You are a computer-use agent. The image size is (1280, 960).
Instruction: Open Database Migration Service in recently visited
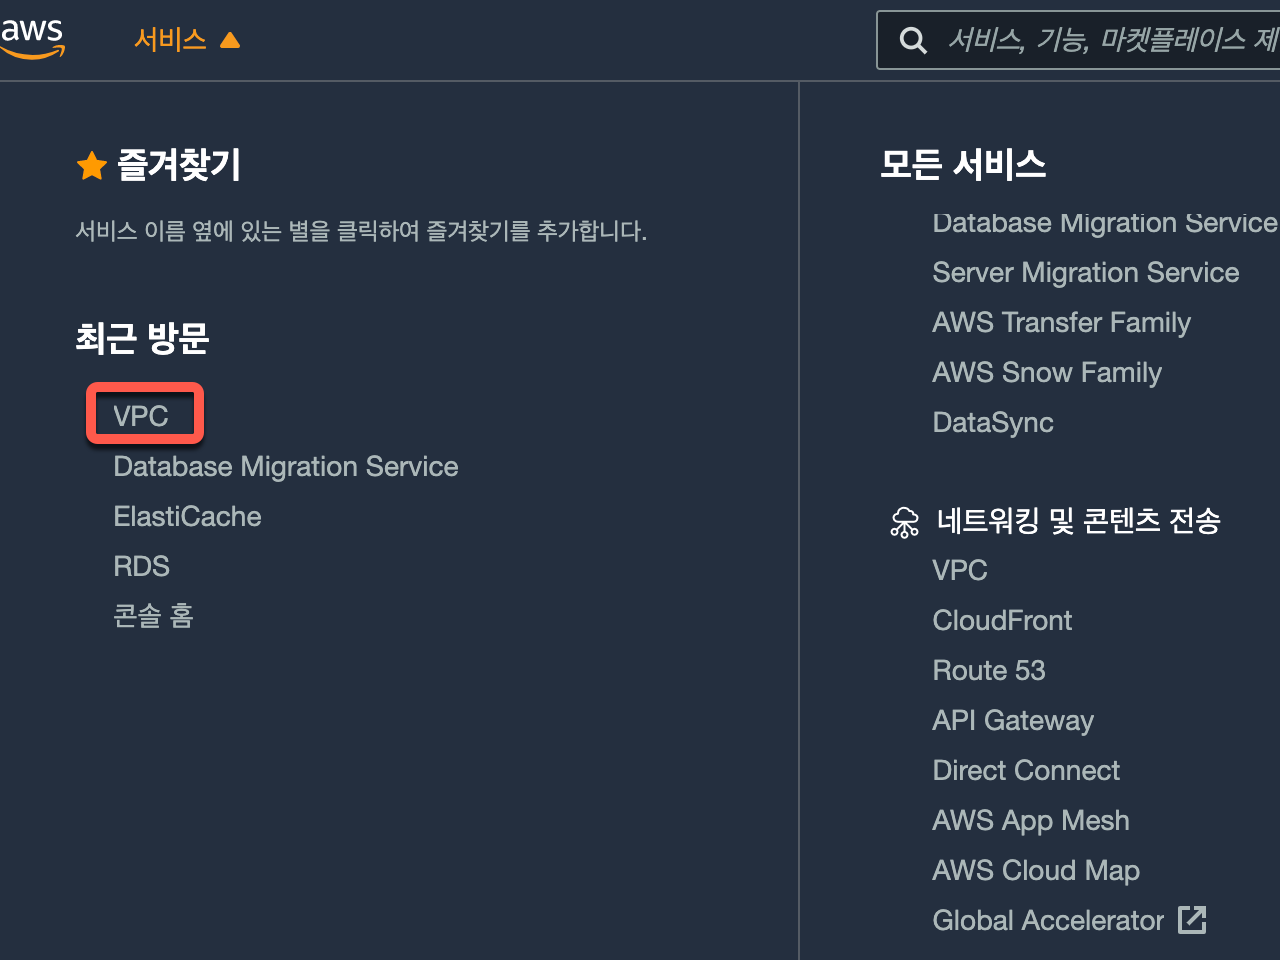(286, 466)
